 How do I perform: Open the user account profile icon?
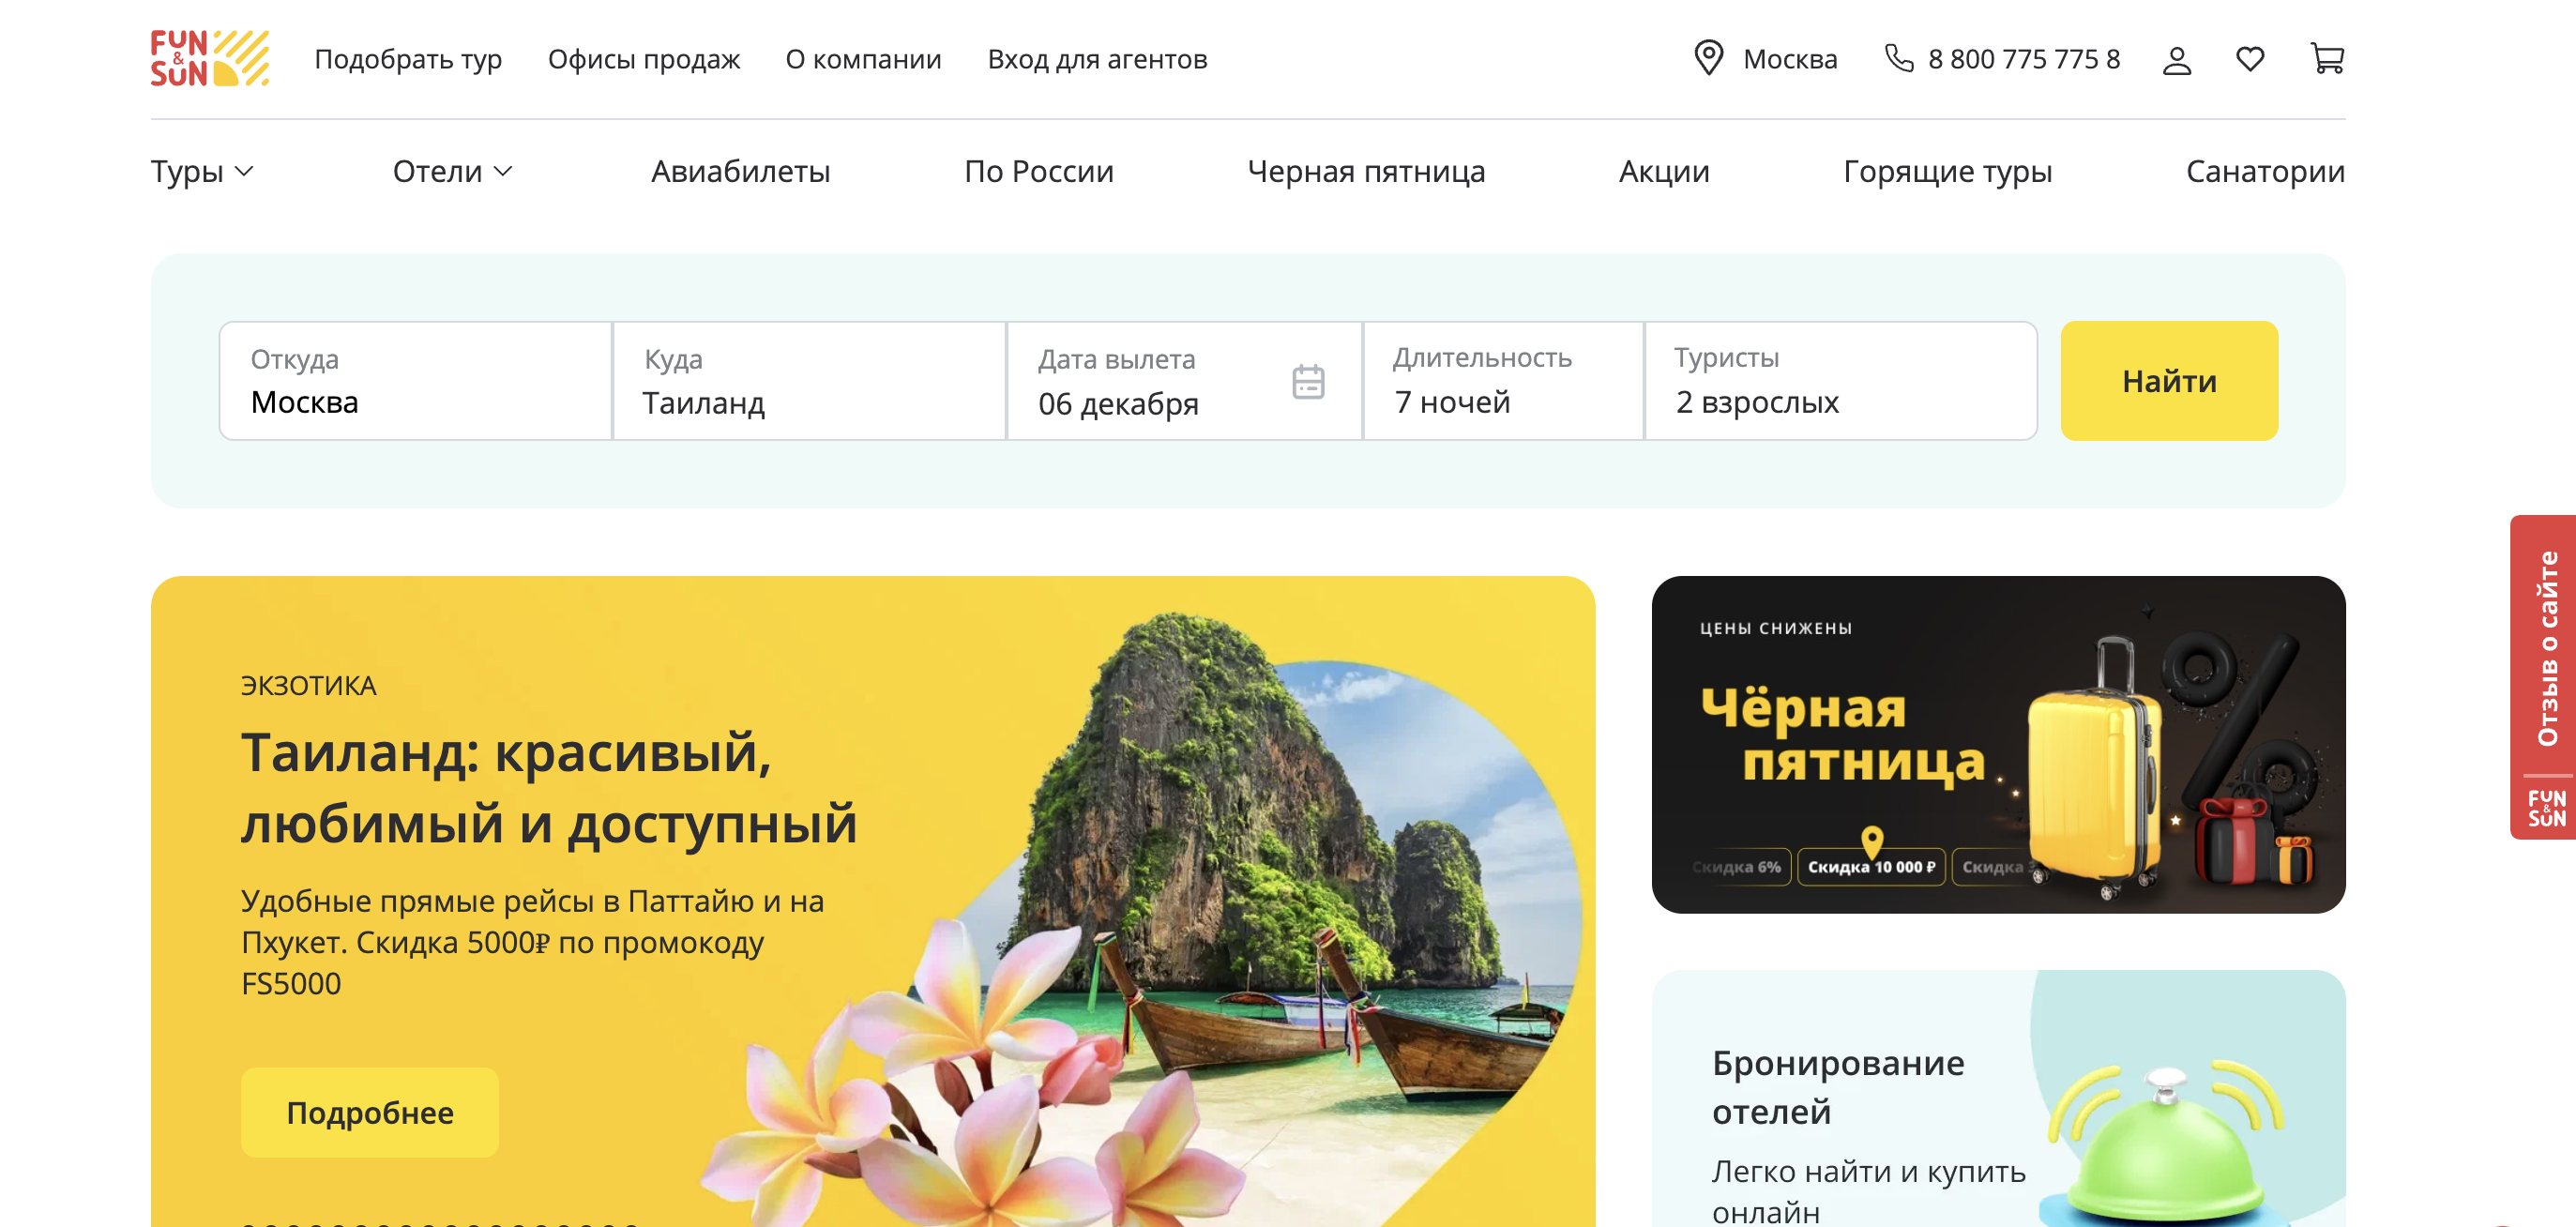pyautogui.click(x=2177, y=60)
